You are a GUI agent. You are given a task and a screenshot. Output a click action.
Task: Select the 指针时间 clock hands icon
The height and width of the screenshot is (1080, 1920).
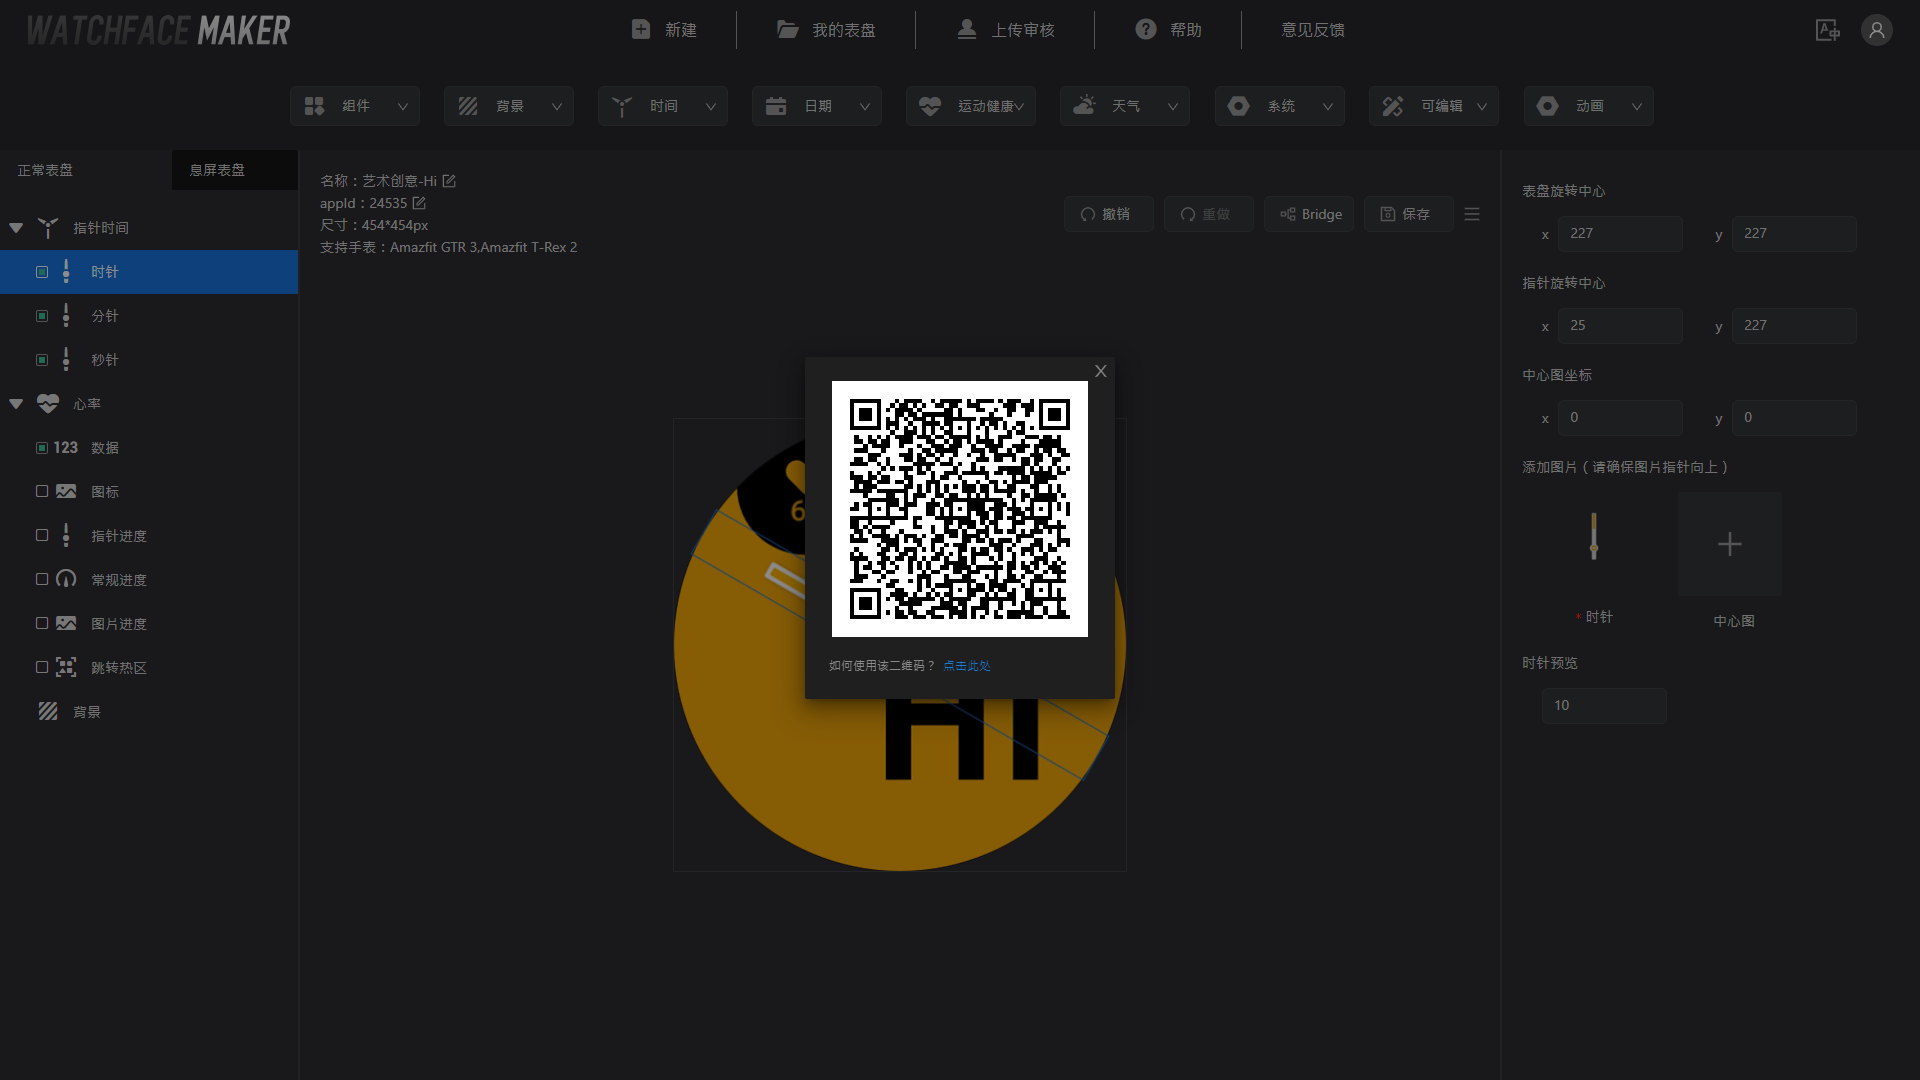tap(48, 228)
